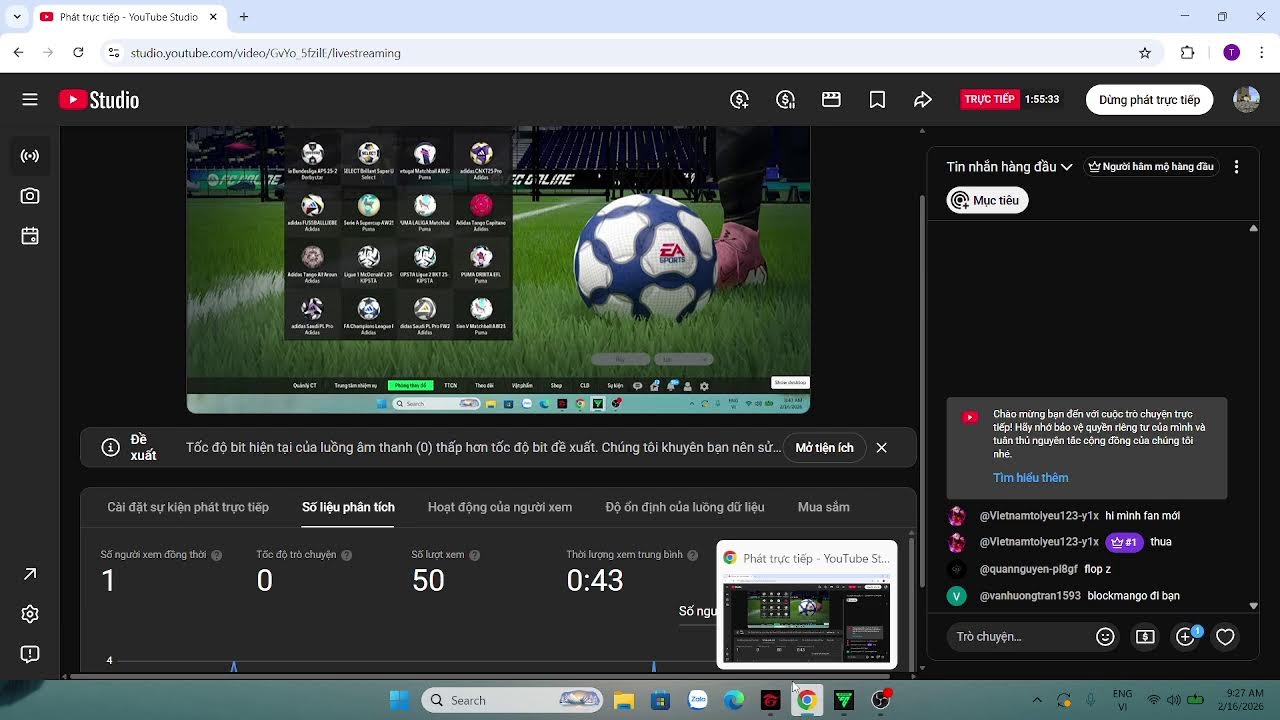1280x720 pixels.
Task: Switch to the Mua sắm tab
Action: (x=824, y=507)
